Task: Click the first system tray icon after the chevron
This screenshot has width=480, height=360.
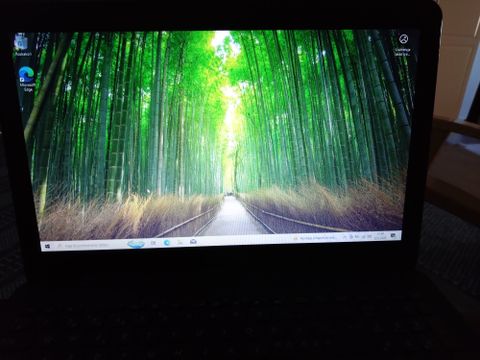Action: (351, 237)
